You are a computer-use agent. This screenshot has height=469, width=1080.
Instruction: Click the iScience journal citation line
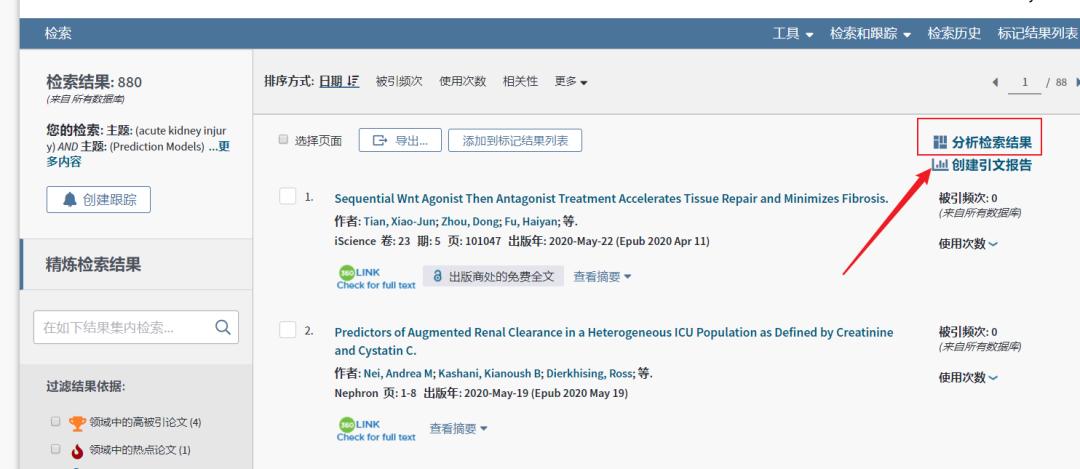[521, 241]
